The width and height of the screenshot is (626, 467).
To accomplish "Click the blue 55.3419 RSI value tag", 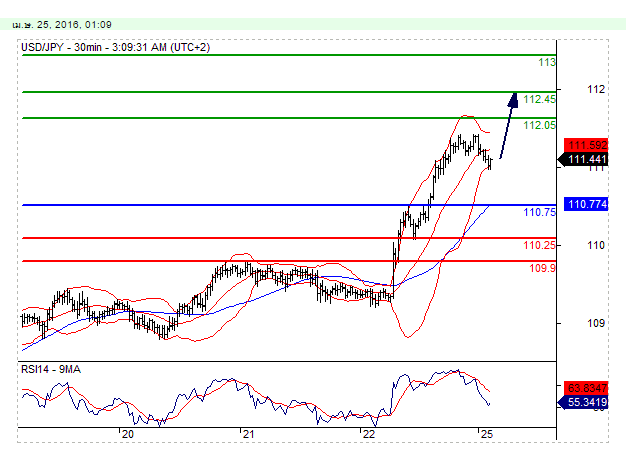I will tap(585, 402).
